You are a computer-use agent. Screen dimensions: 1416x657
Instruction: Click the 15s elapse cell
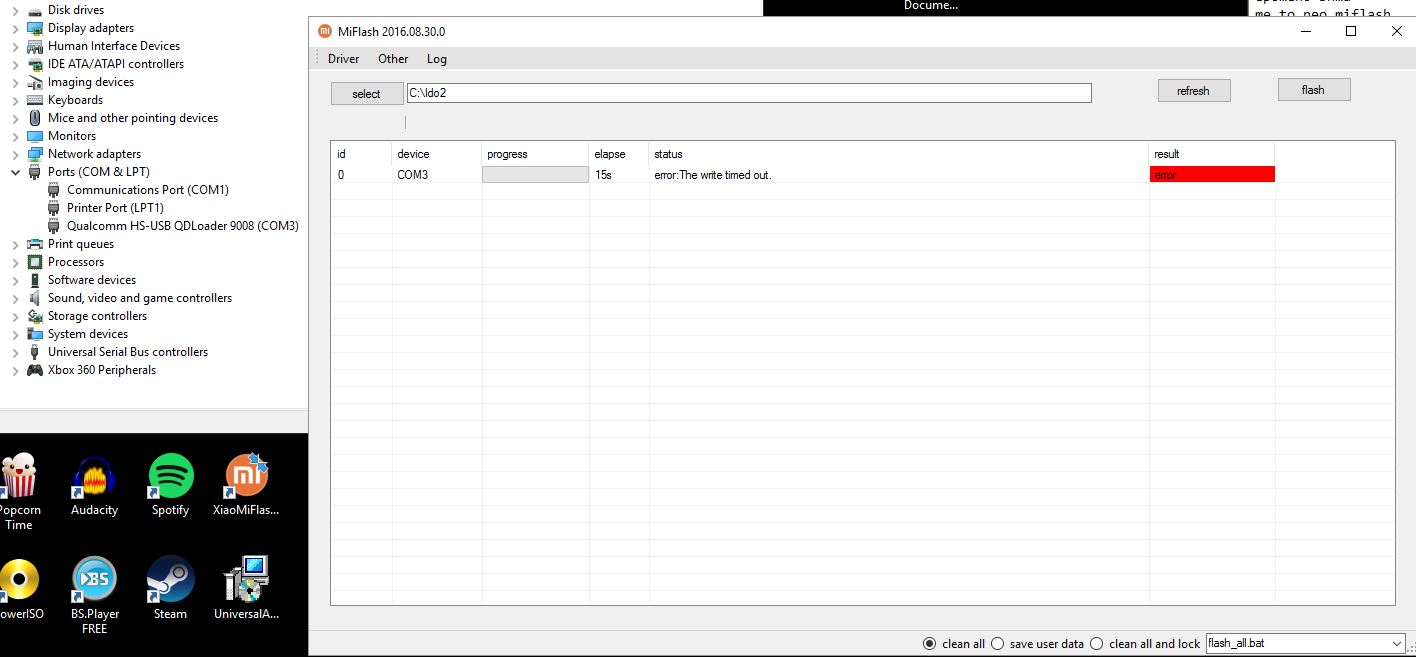[603, 175]
